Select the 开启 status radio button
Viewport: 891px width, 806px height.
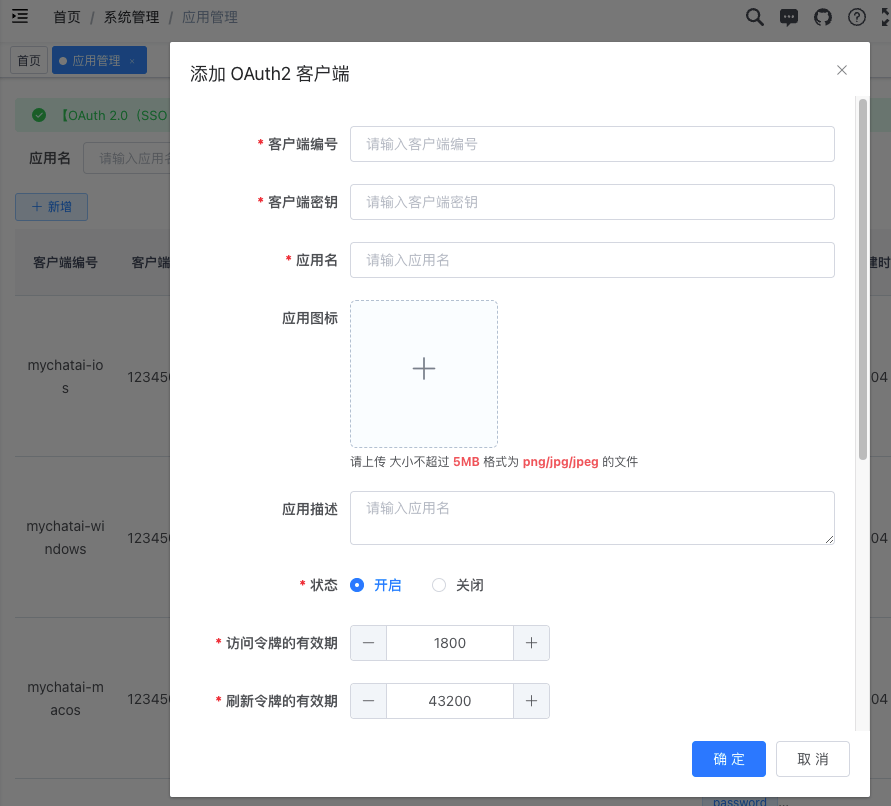pyautogui.click(x=357, y=585)
